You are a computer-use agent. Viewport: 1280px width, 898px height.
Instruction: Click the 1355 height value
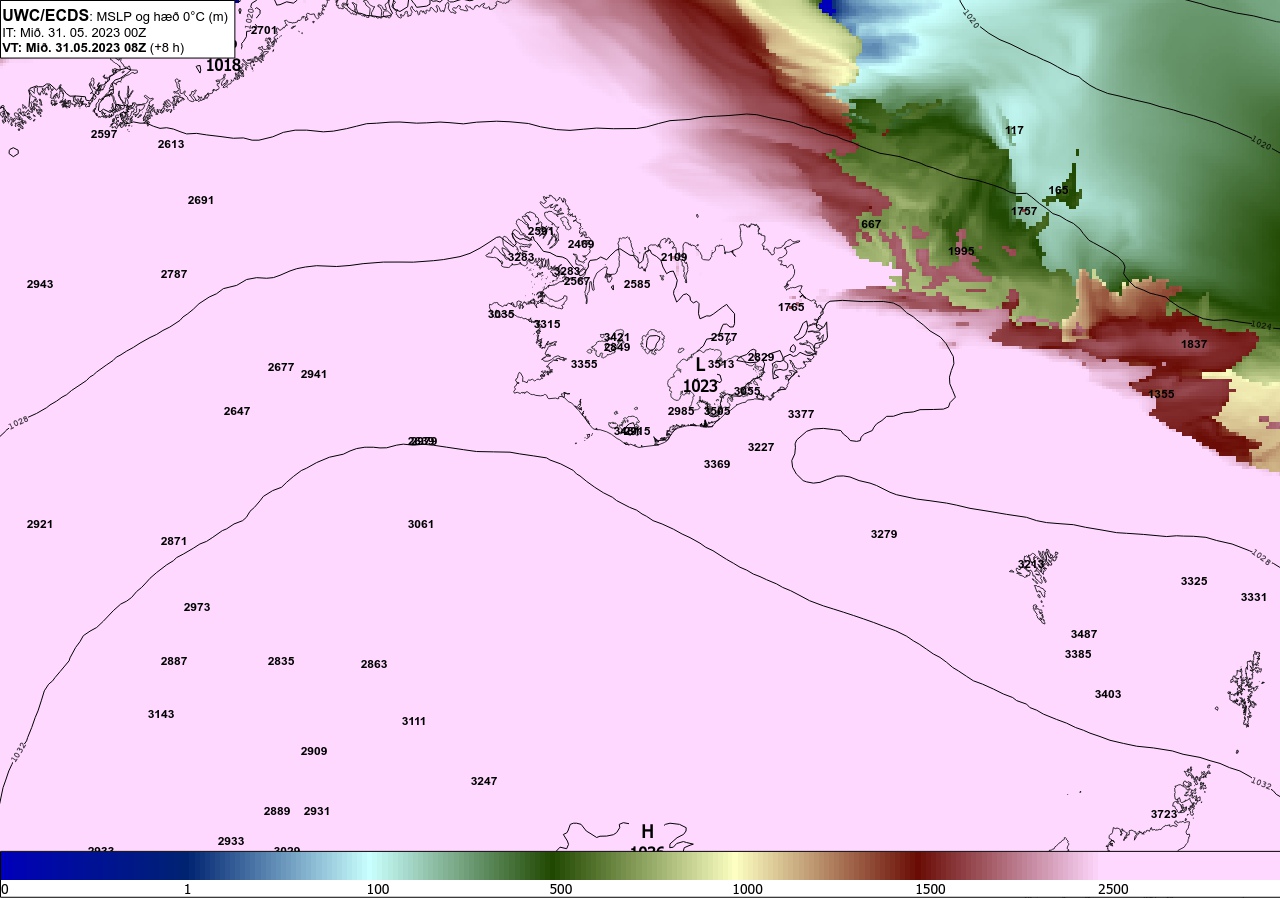(x=1161, y=394)
